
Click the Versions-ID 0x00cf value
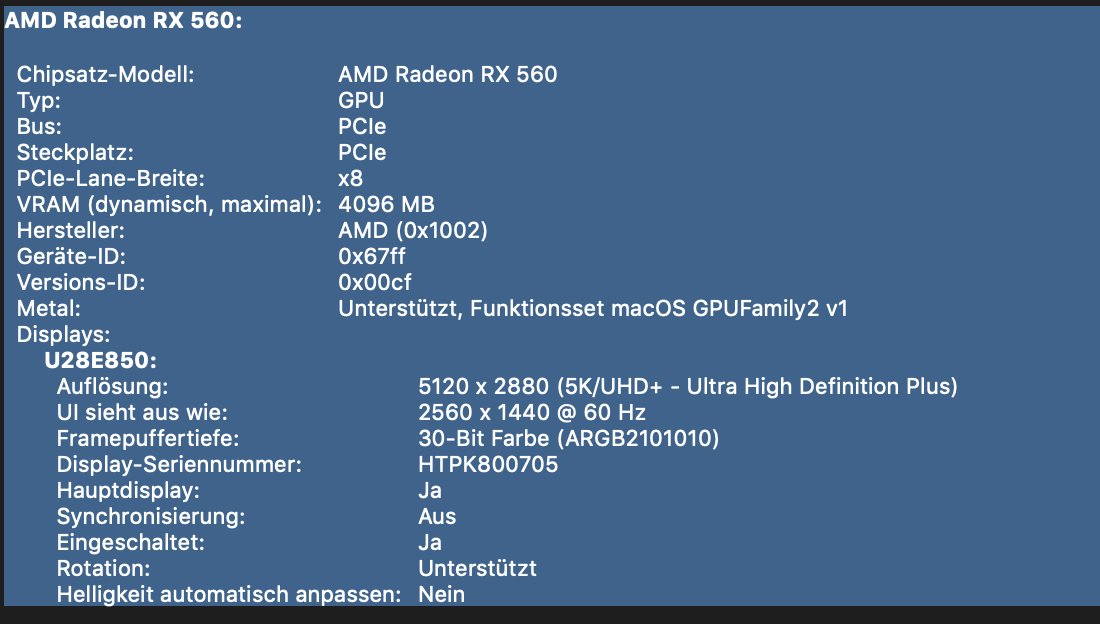pyautogui.click(x=374, y=283)
